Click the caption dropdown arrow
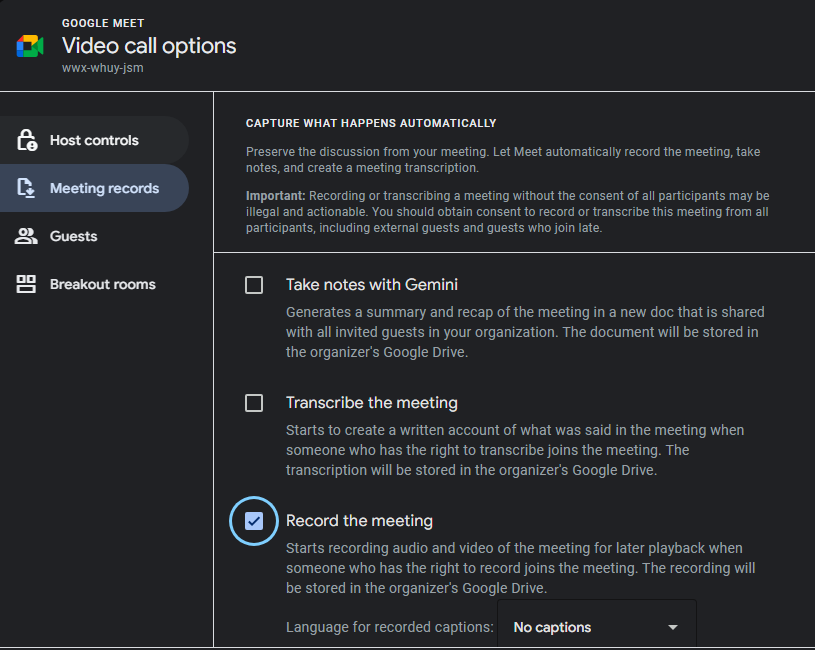The width and height of the screenshot is (815, 650). point(673,627)
